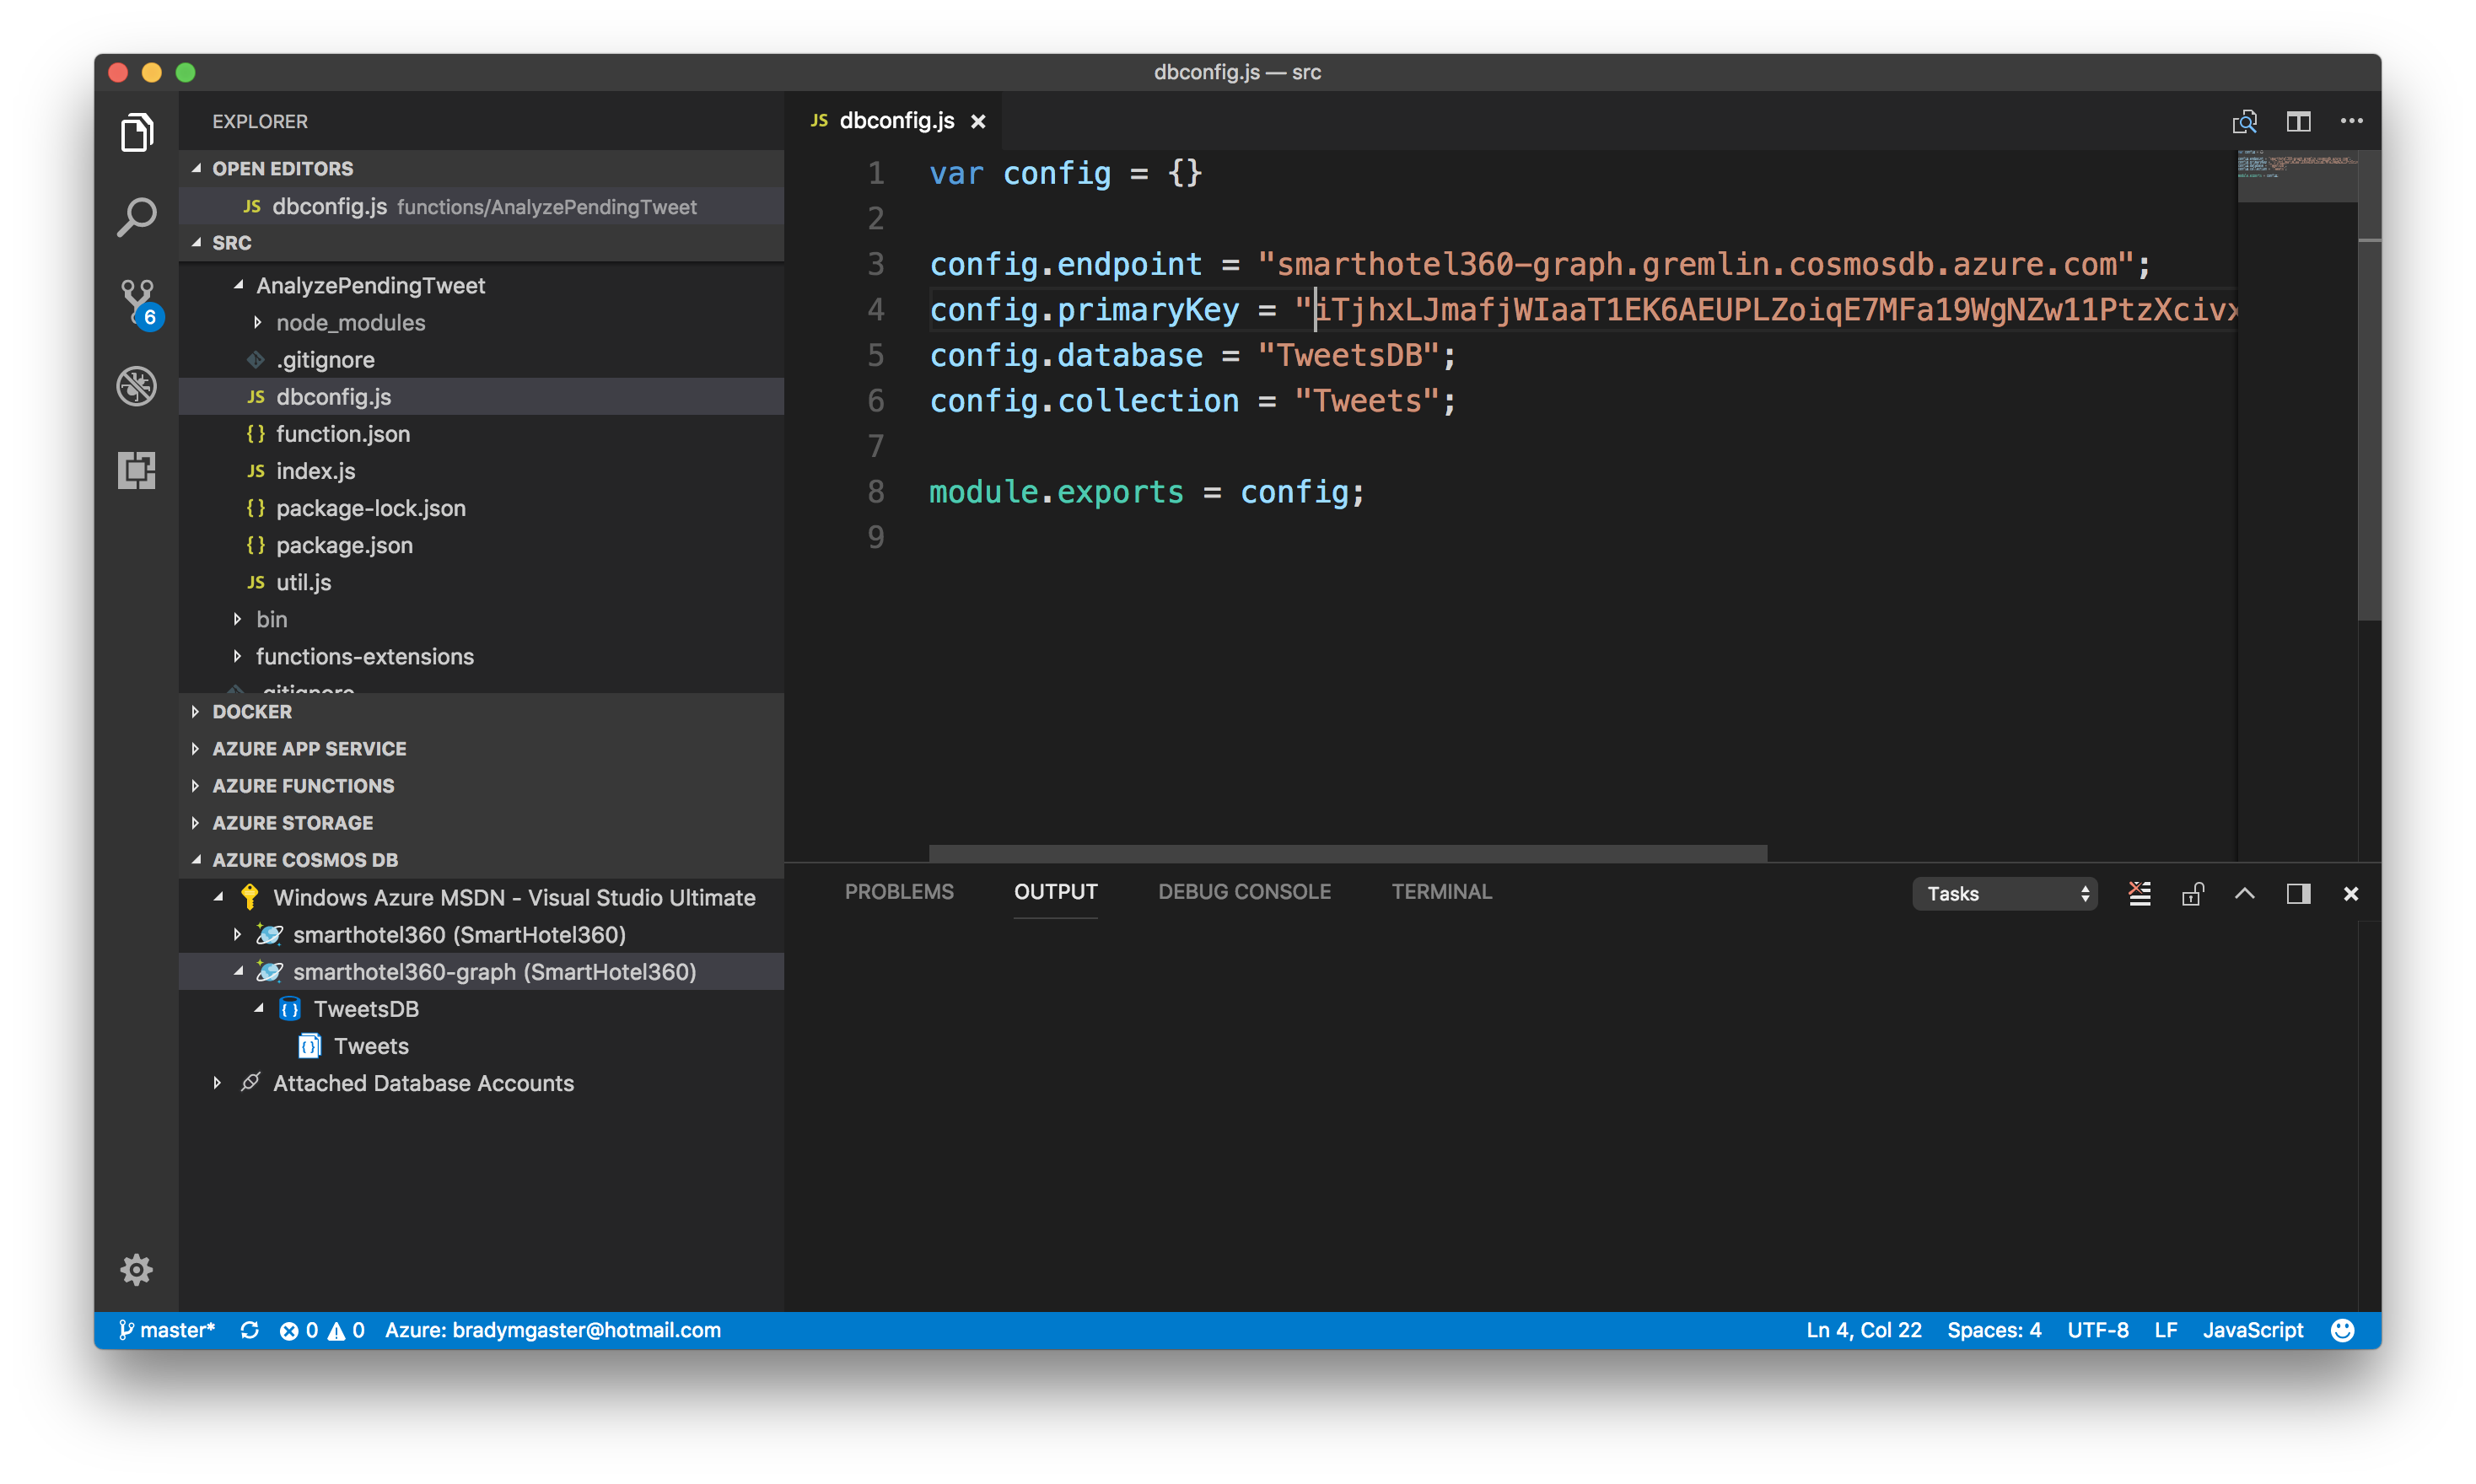Click the Extensions icon in activity bar

coord(137,468)
